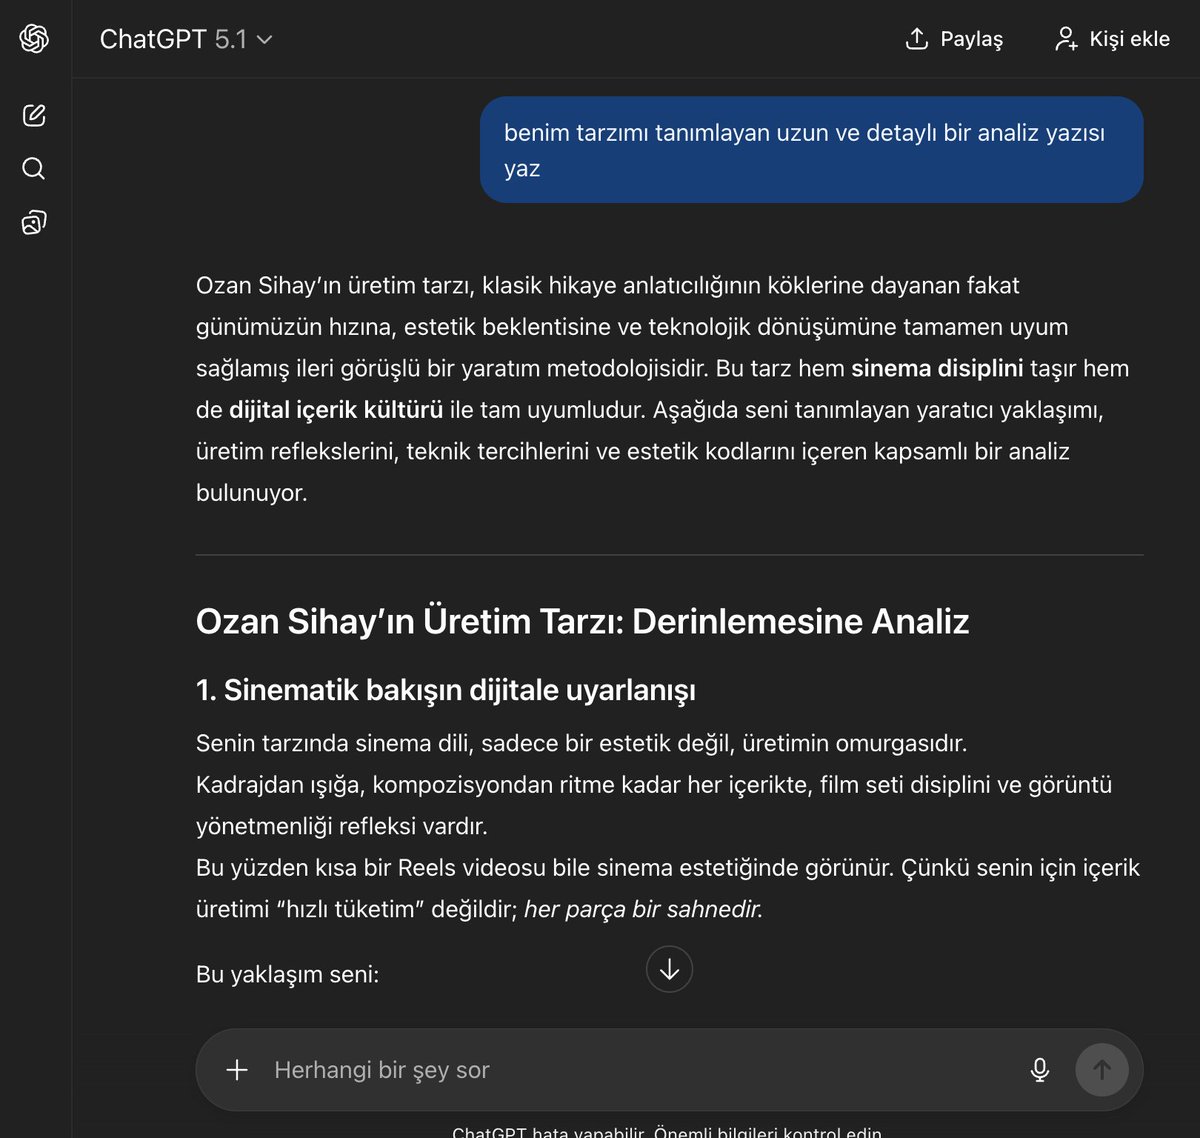This screenshot has width=1200, height=1138.
Task: Start a new chat with the compose icon
Action: pyautogui.click(x=34, y=115)
